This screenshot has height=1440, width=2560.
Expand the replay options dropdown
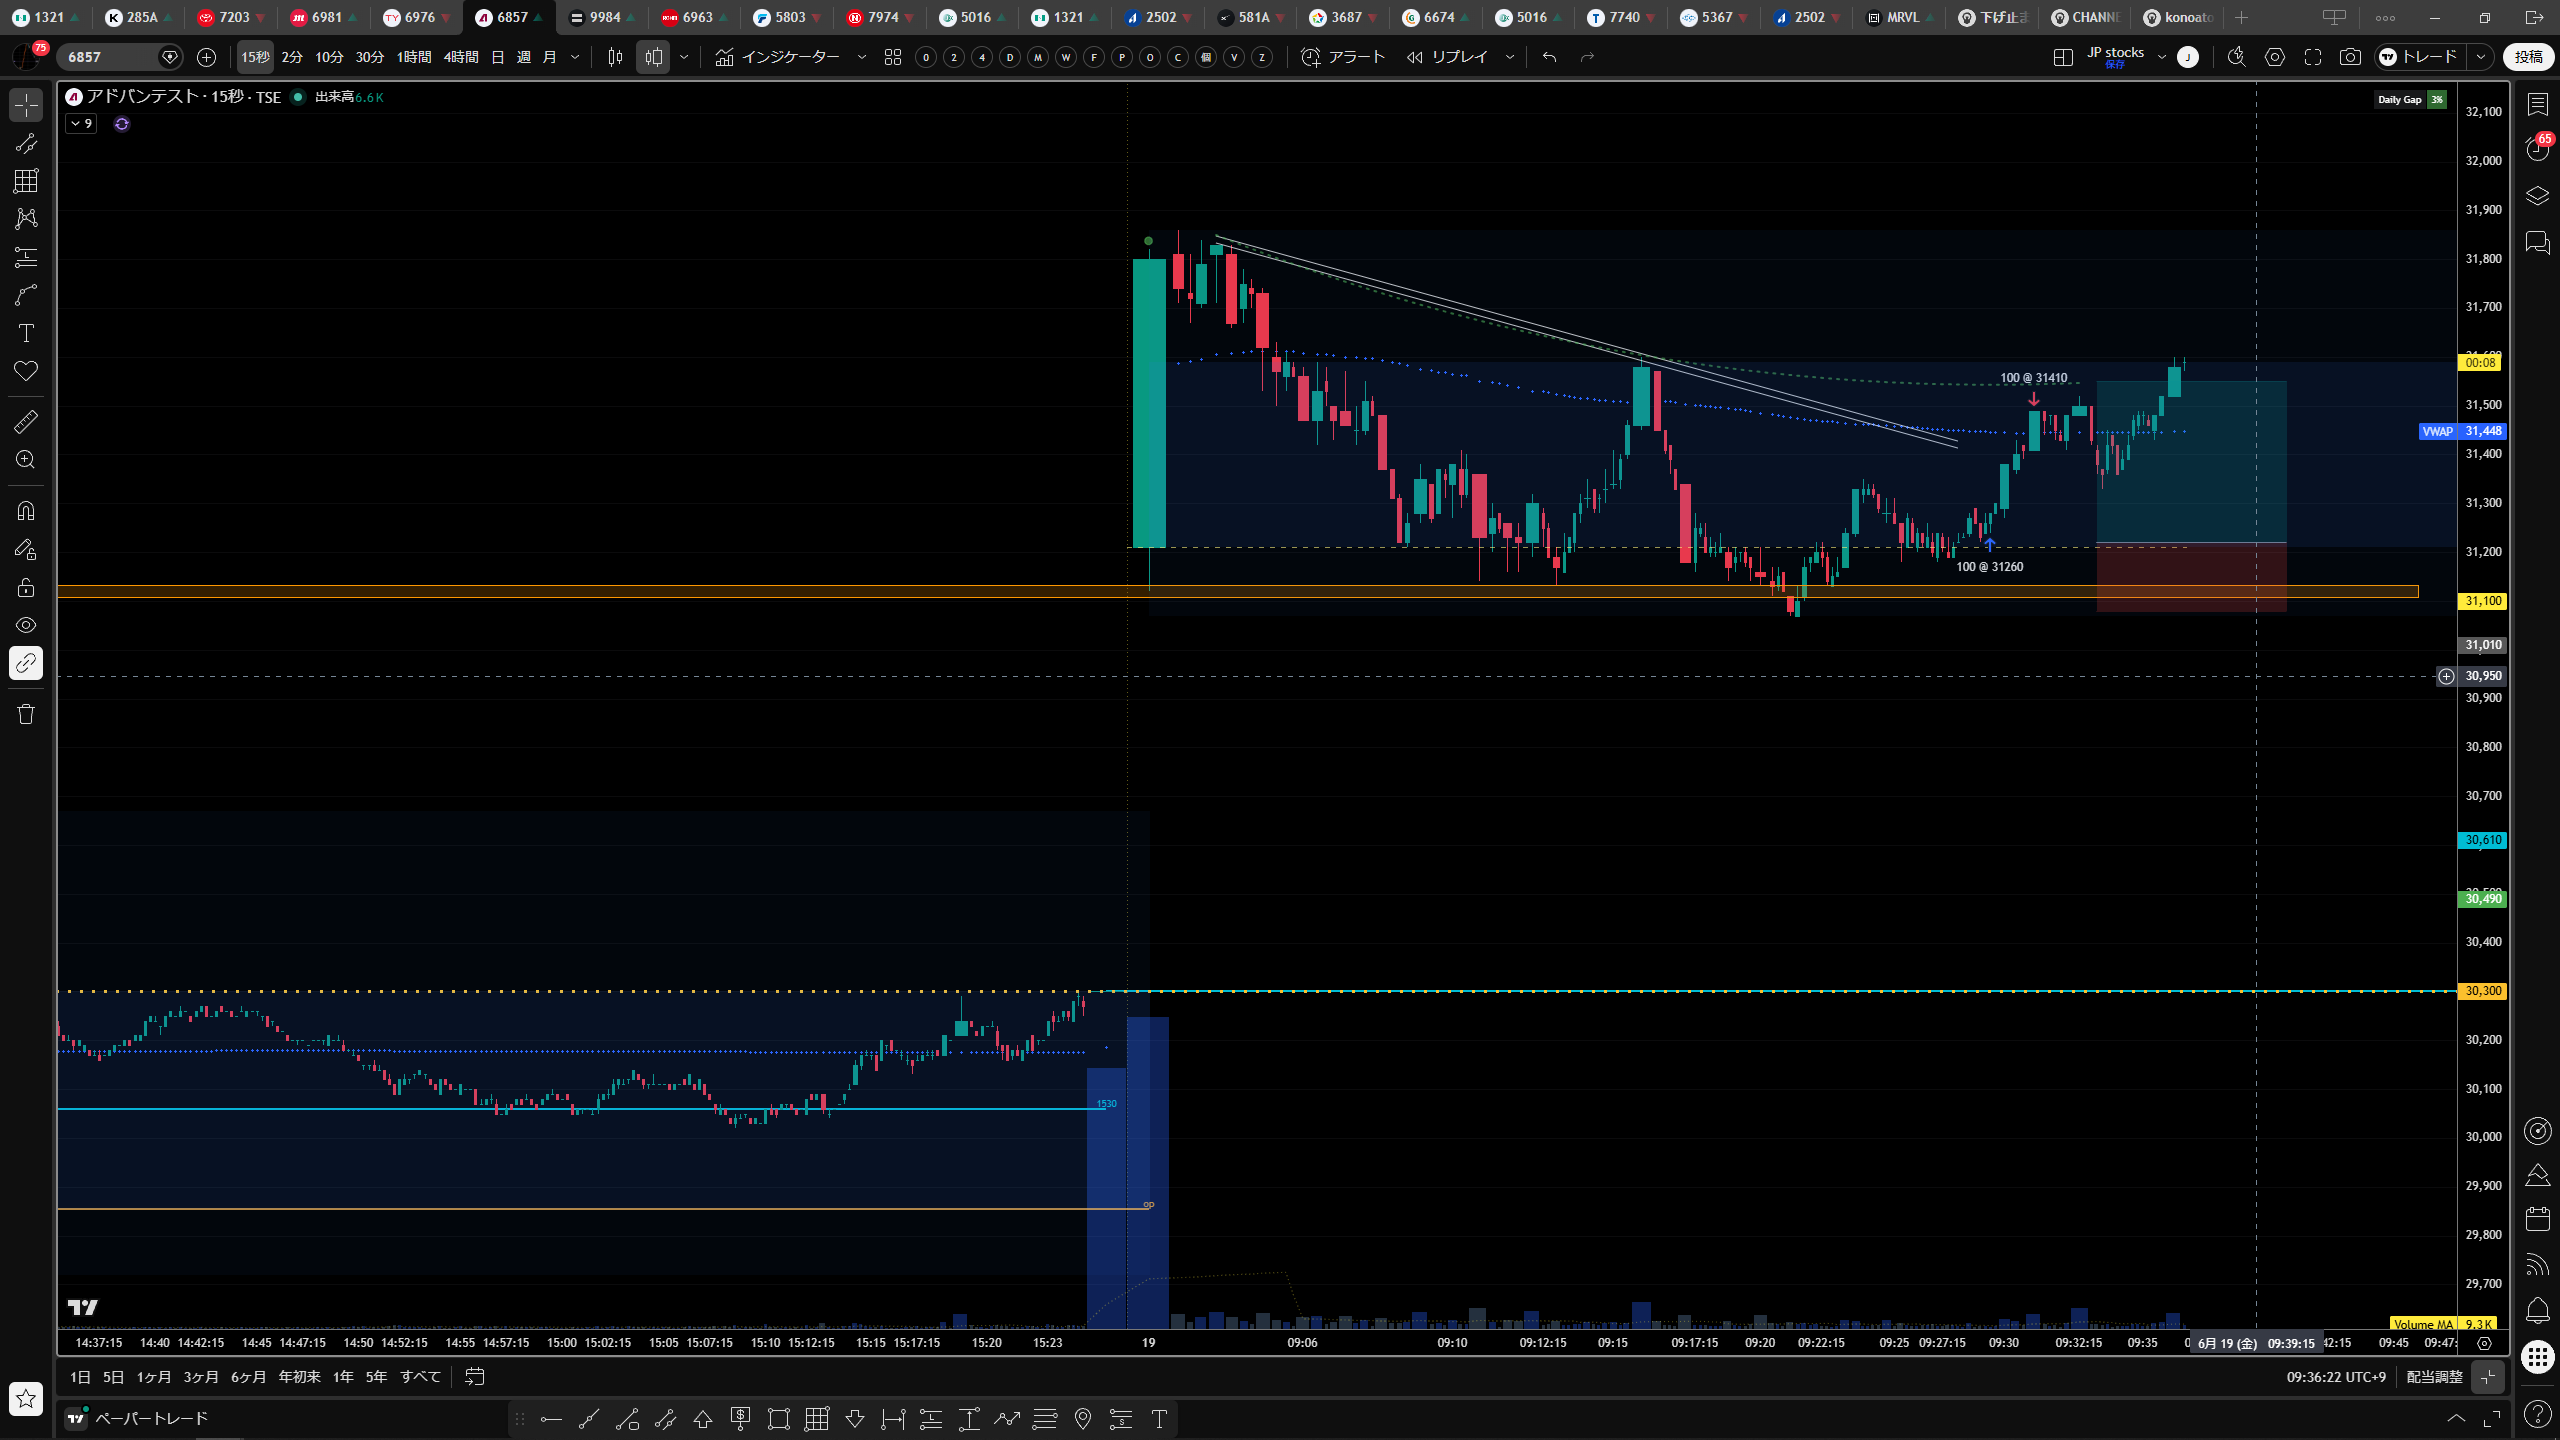click(x=1510, y=57)
